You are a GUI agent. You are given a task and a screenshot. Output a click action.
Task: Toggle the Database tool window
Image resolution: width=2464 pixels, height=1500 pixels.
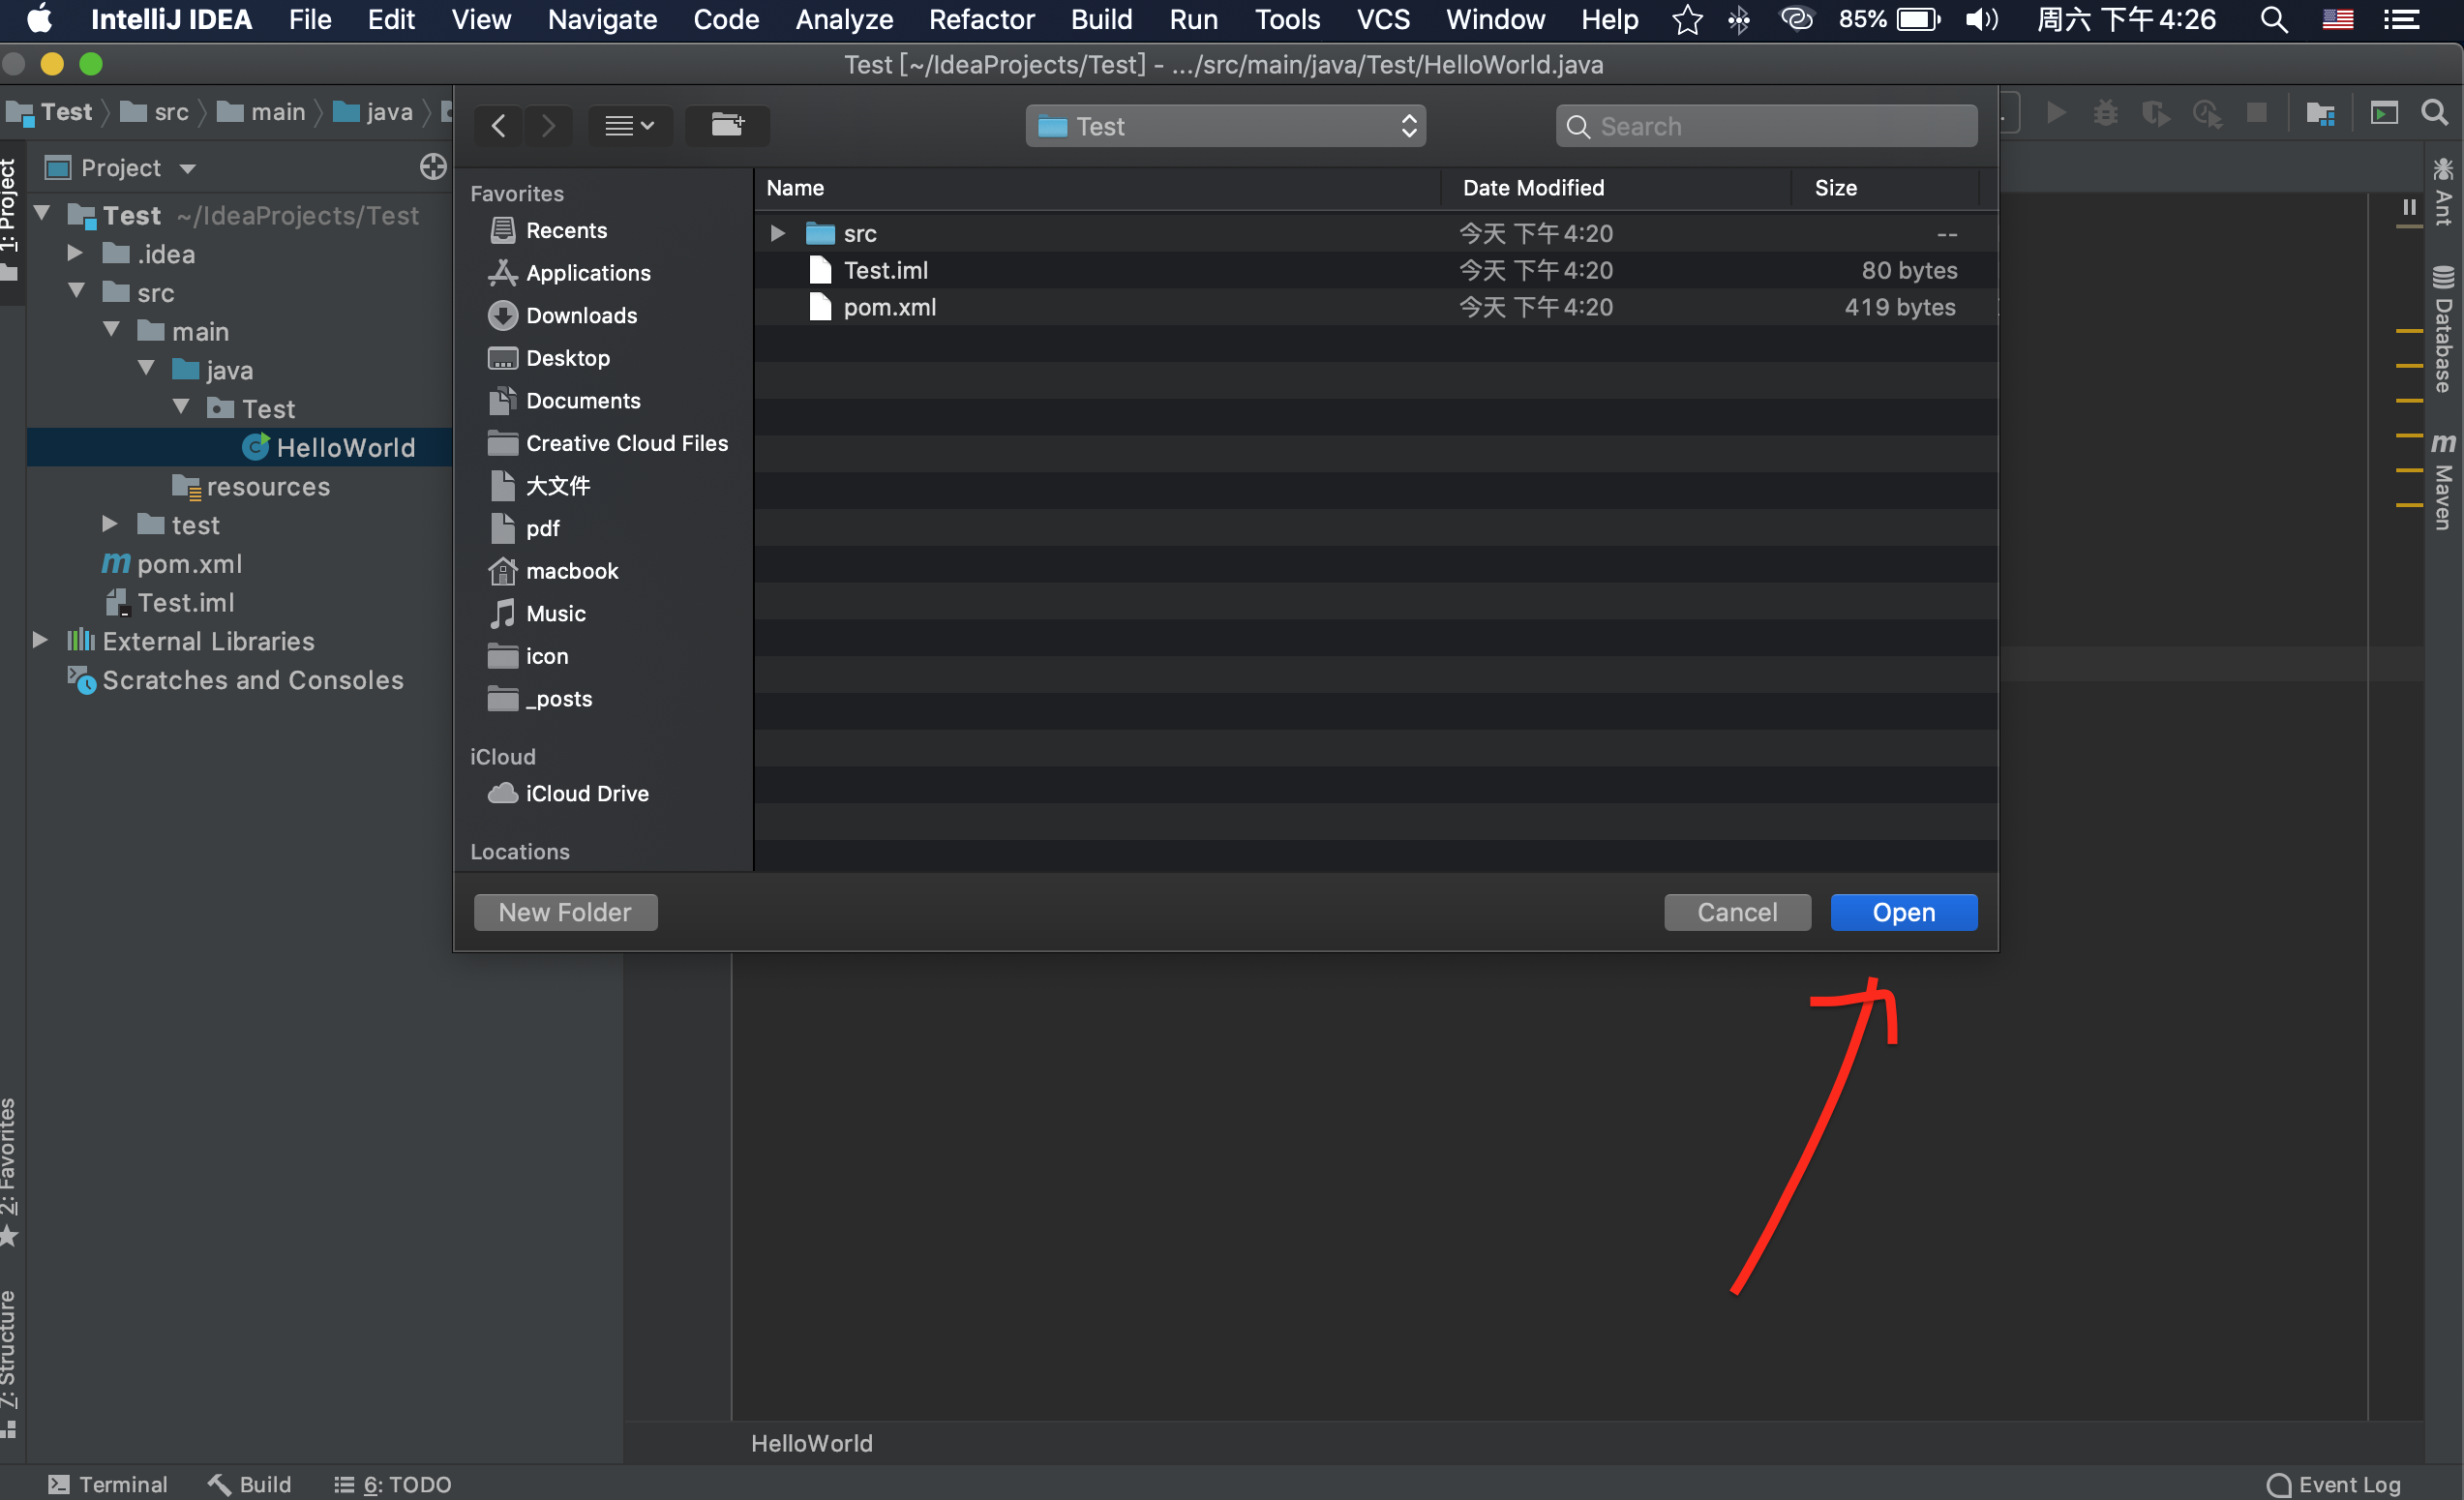pos(2442,332)
